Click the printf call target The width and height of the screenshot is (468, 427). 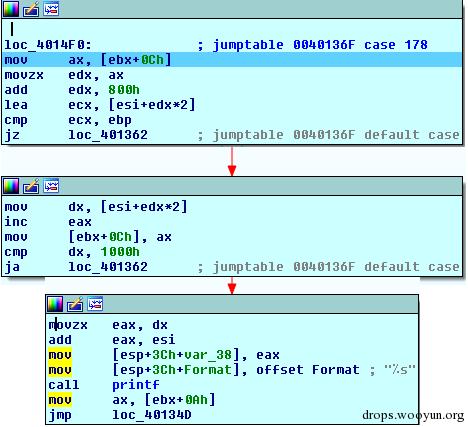tap(136, 385)
